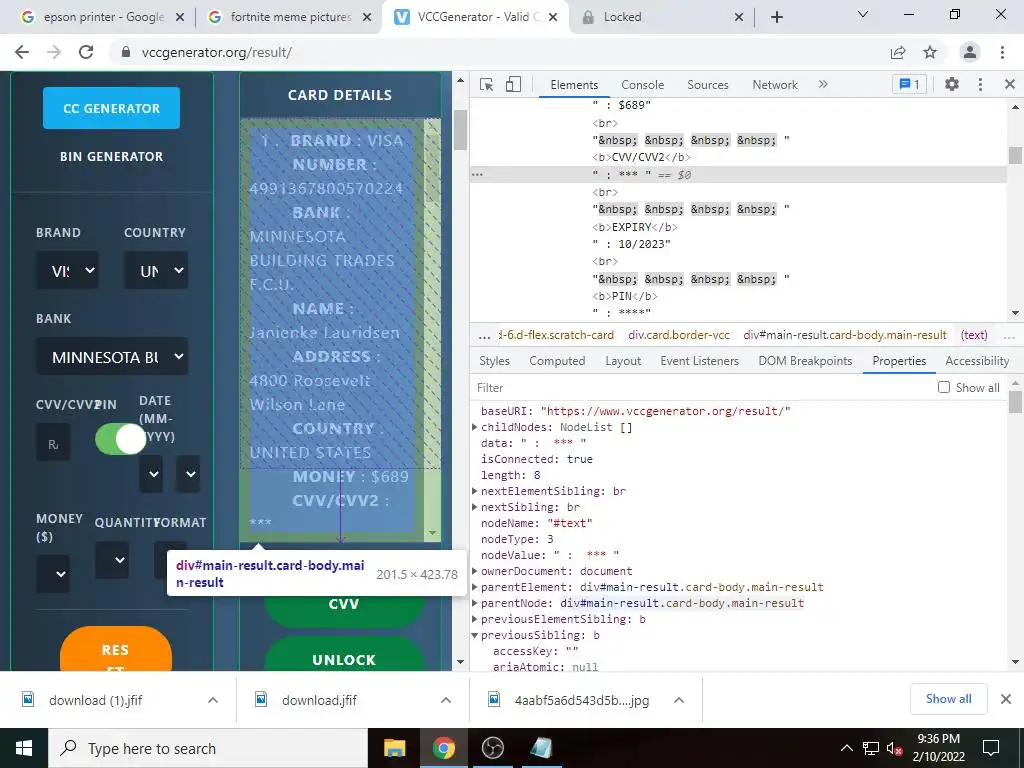Open the tab search chevron
1024x768 pixels.
click(863, 14)
